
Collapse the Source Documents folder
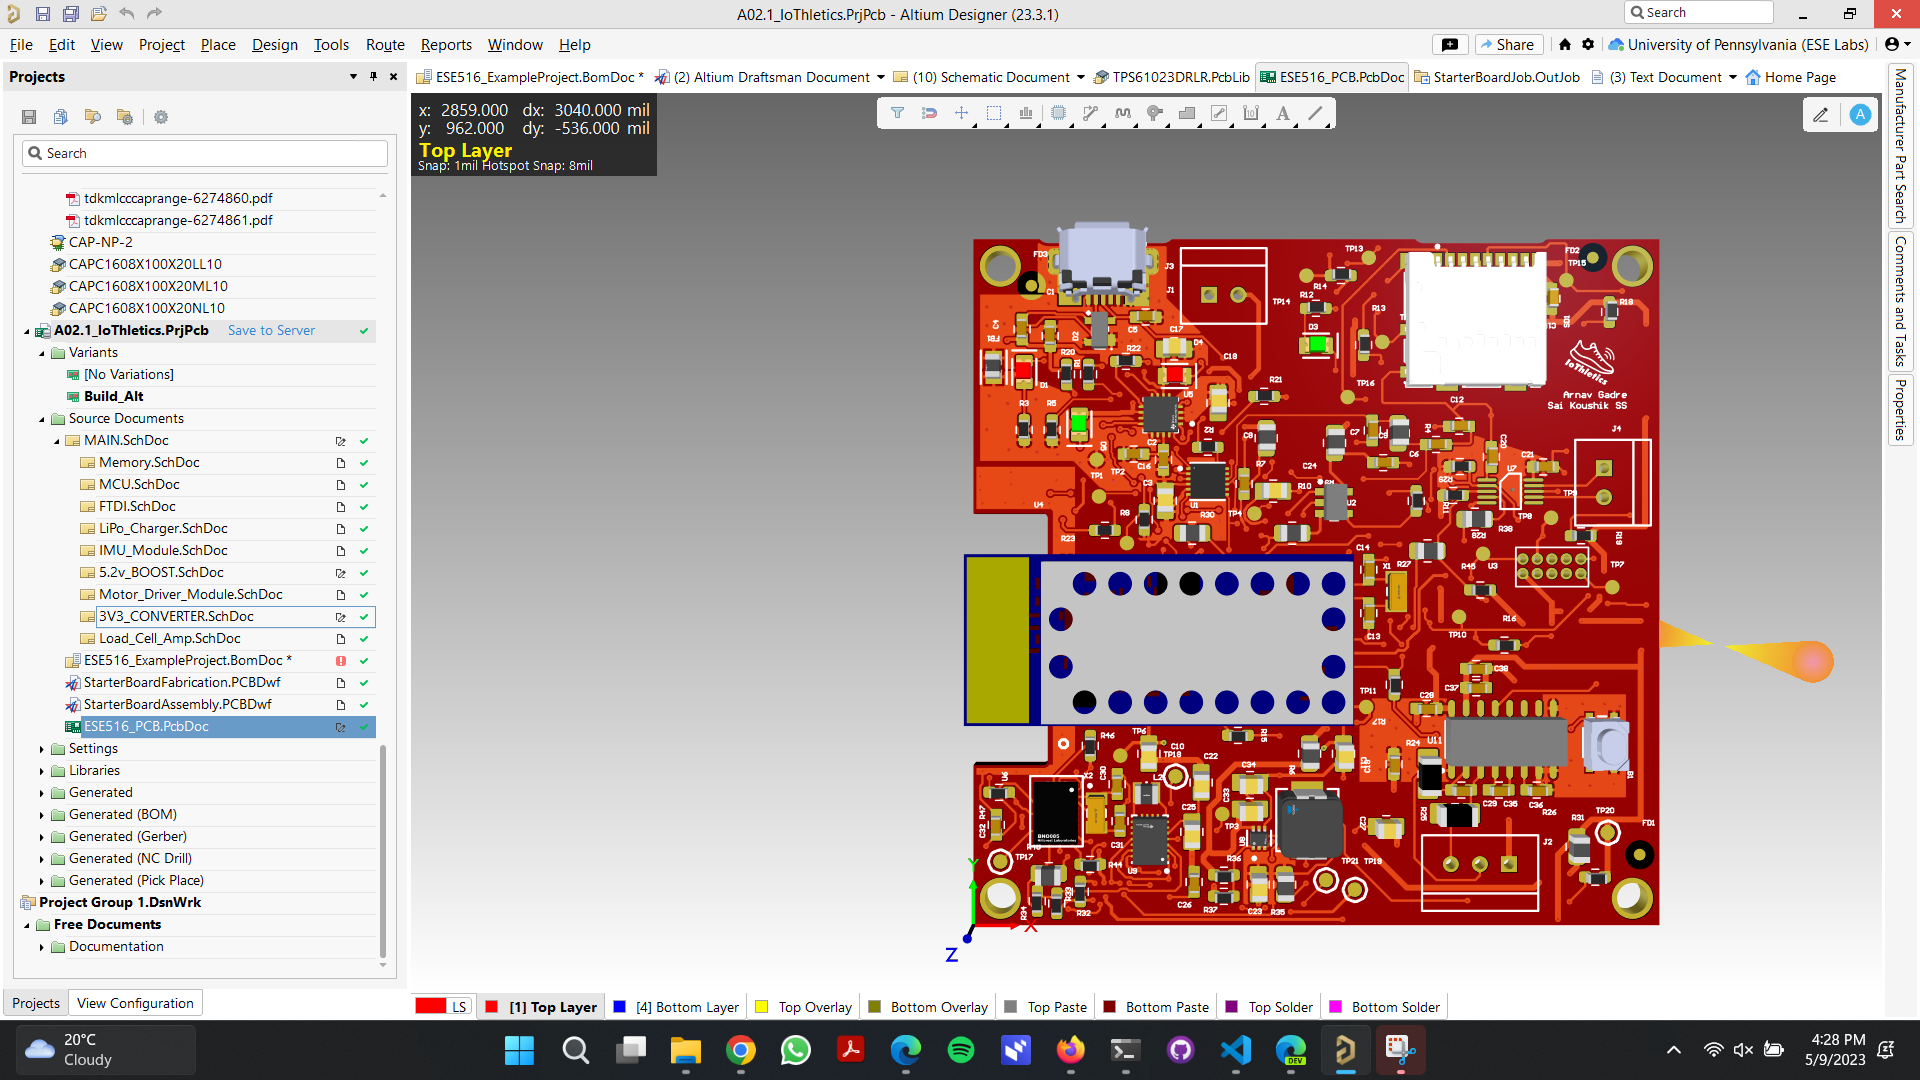[42, 419]
